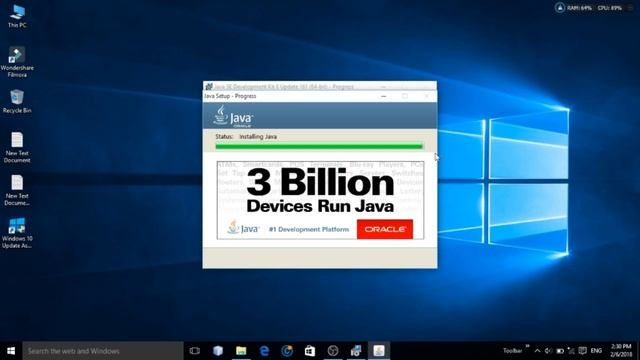Check the battery status tray icon
This screenshot has height=360, width=640.
560,351
